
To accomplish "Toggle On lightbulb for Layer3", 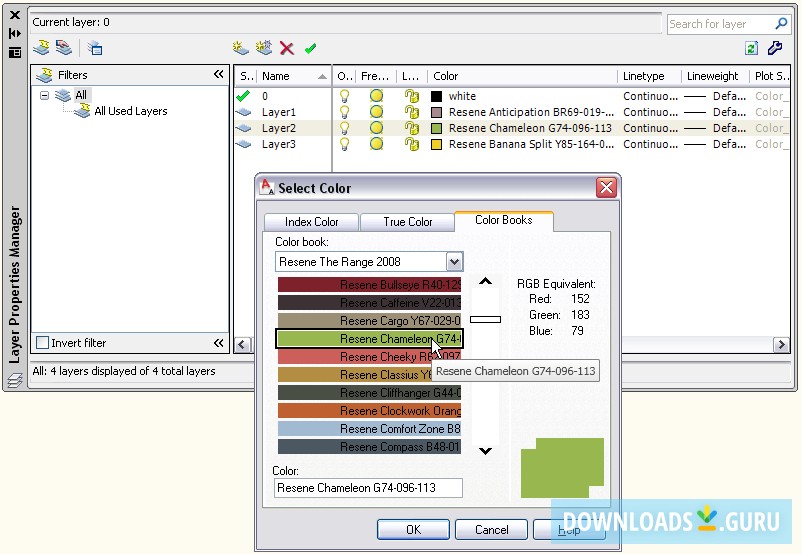I will pyautogui.click(x=345, y=144).
